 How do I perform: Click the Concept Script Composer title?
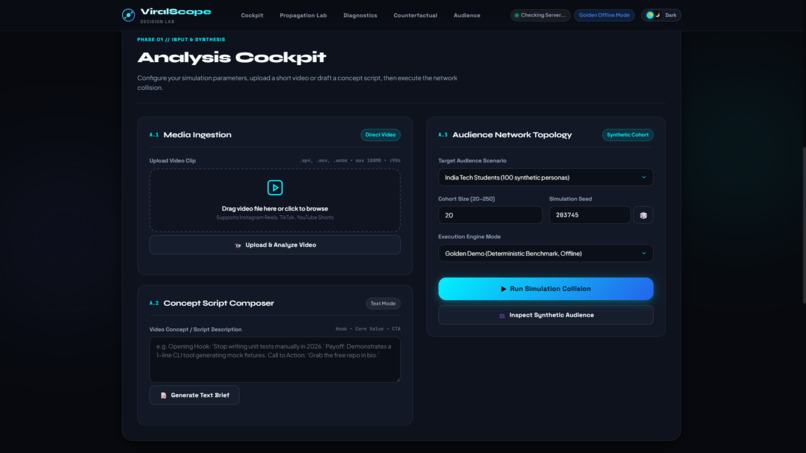[x=218, y=303]
